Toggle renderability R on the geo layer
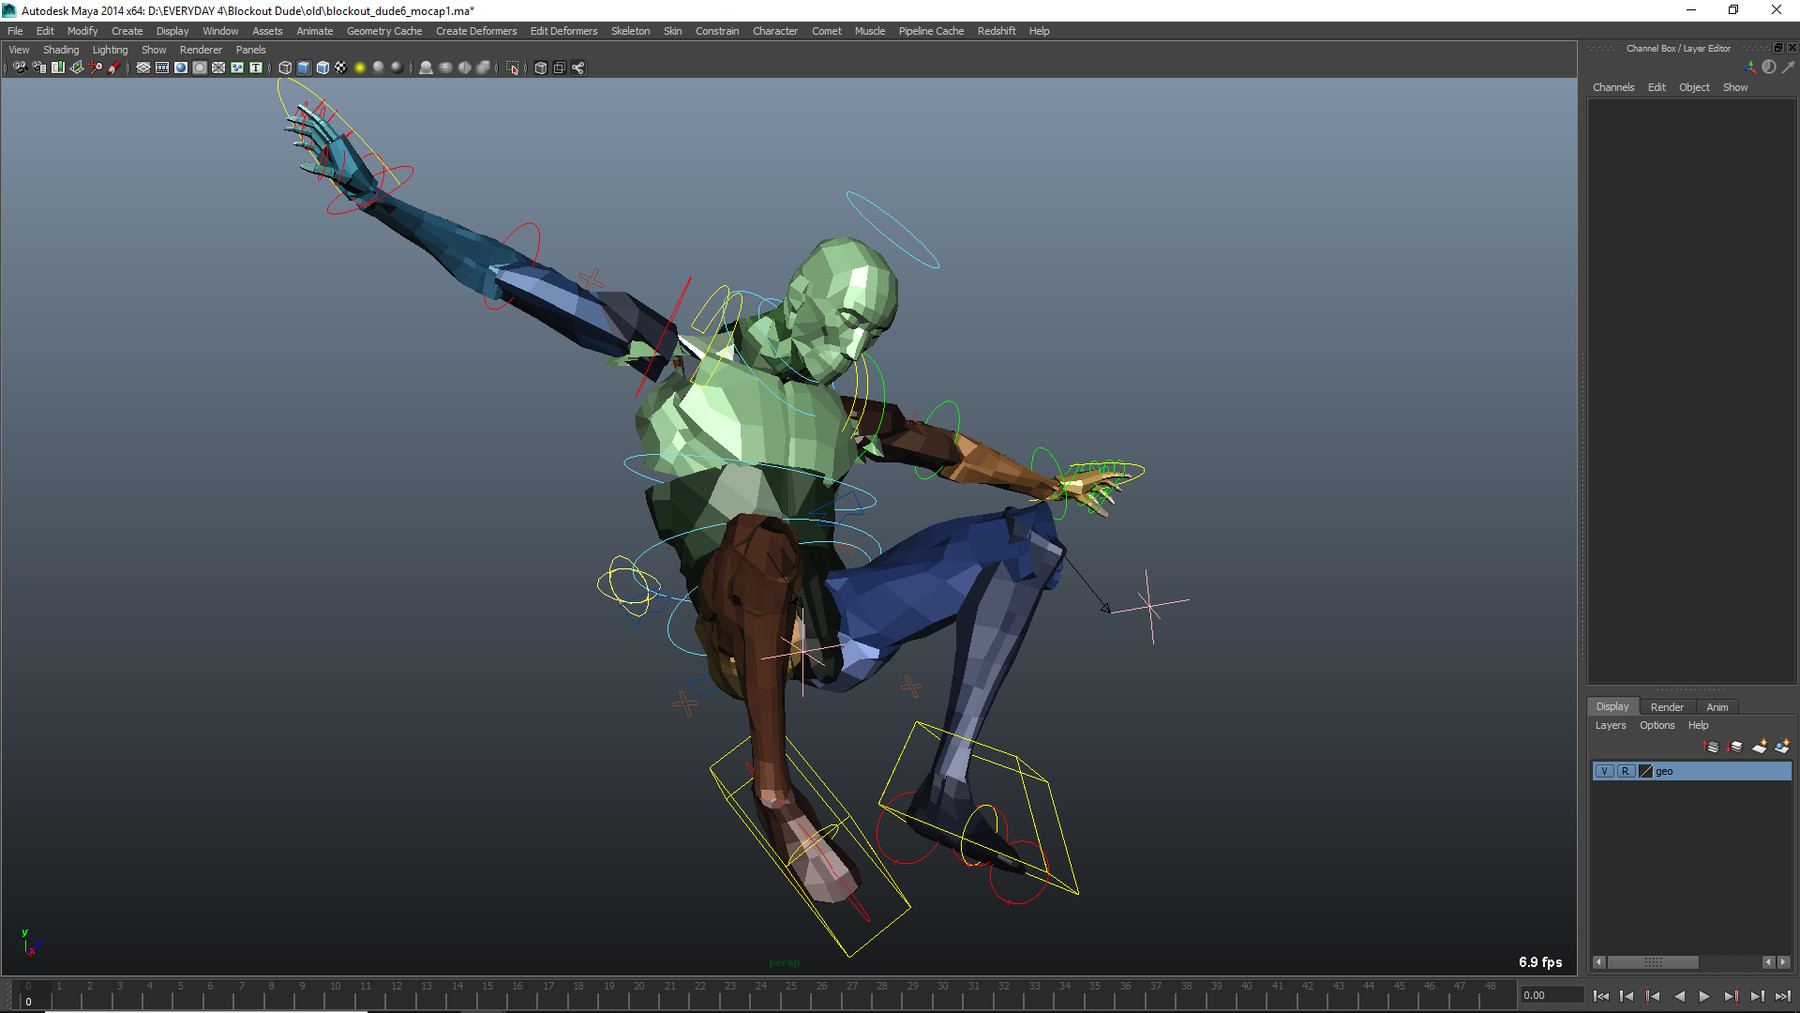Screen dimensions: 1800x1013 coord(1625,771)
